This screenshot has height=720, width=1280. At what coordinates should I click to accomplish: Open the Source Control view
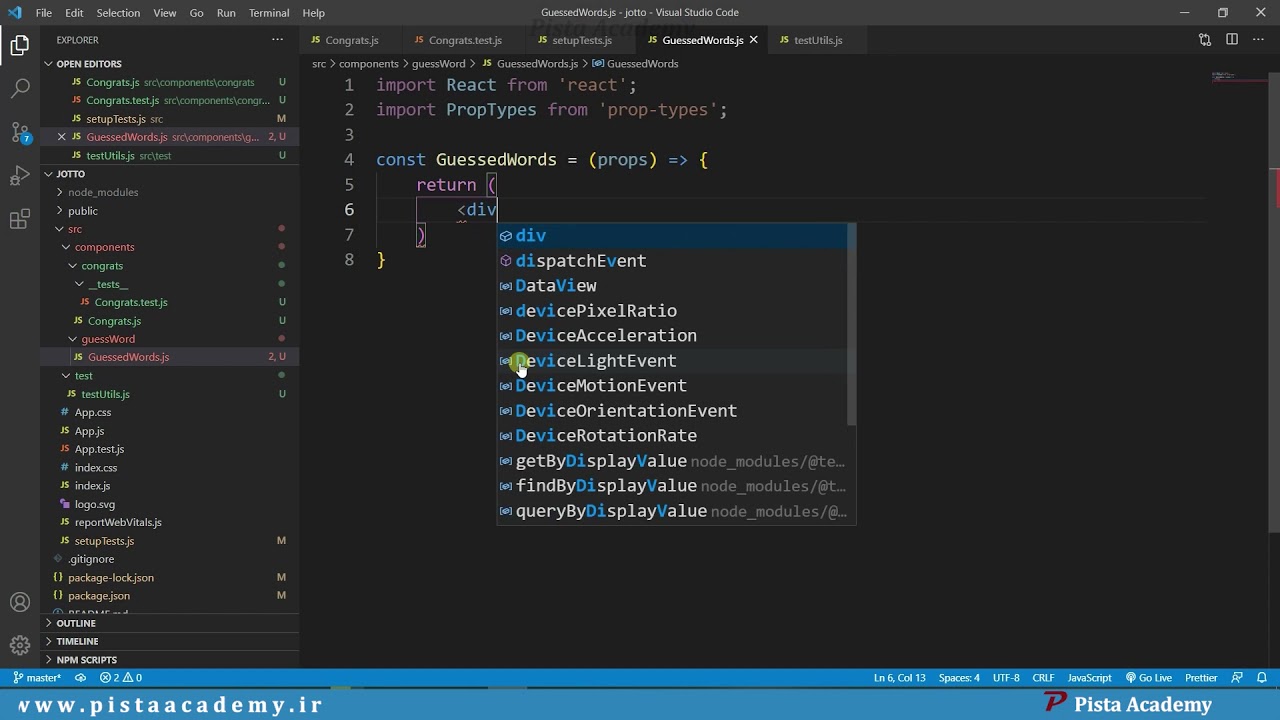pyautogui.click(x=20, y=133)
